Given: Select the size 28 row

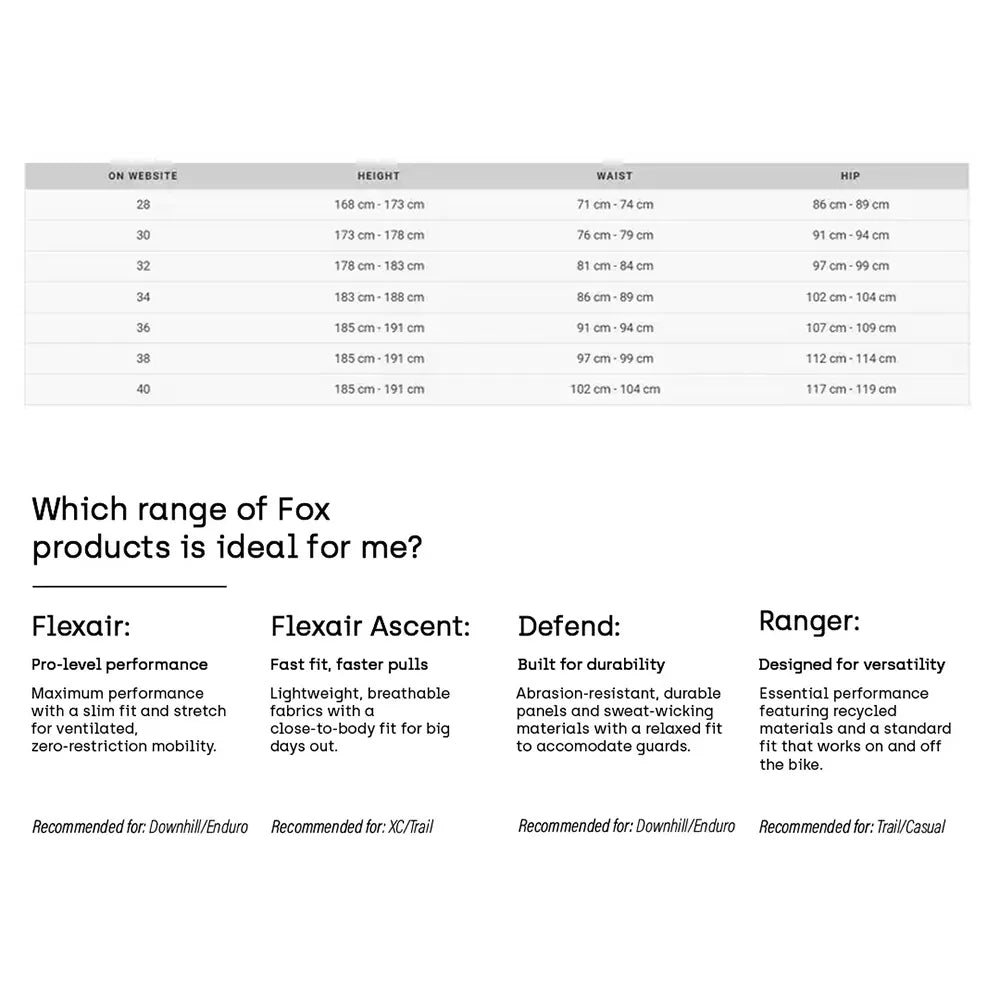Looking at the screenshot, I should tap(497, 205).
